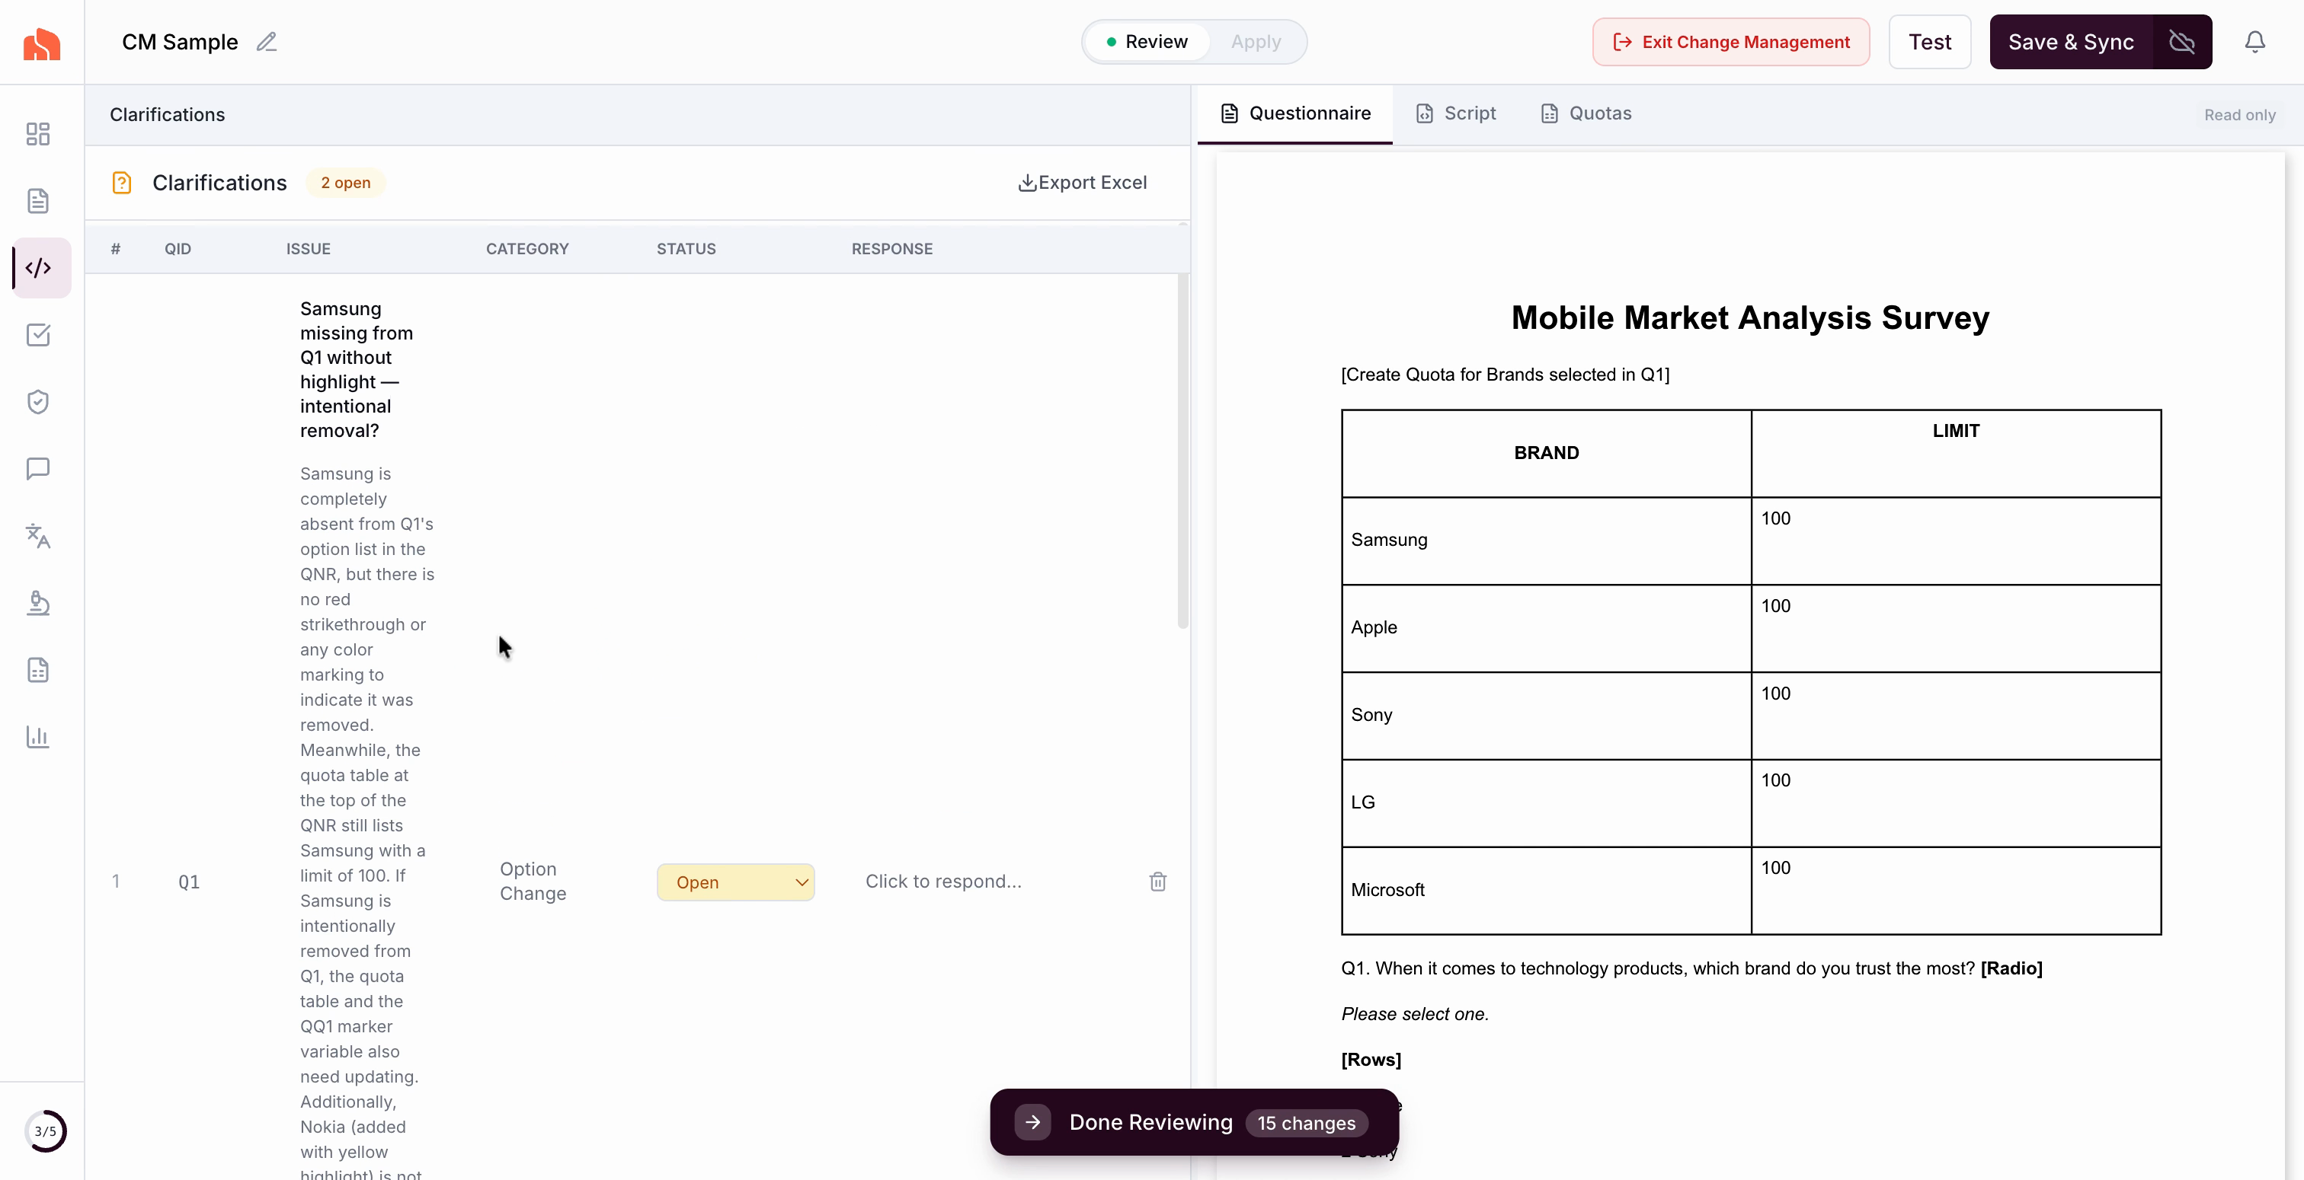Click the checkbox task icon in sidebar
Screen dimensions: 2304x1180
pos(38,335)
